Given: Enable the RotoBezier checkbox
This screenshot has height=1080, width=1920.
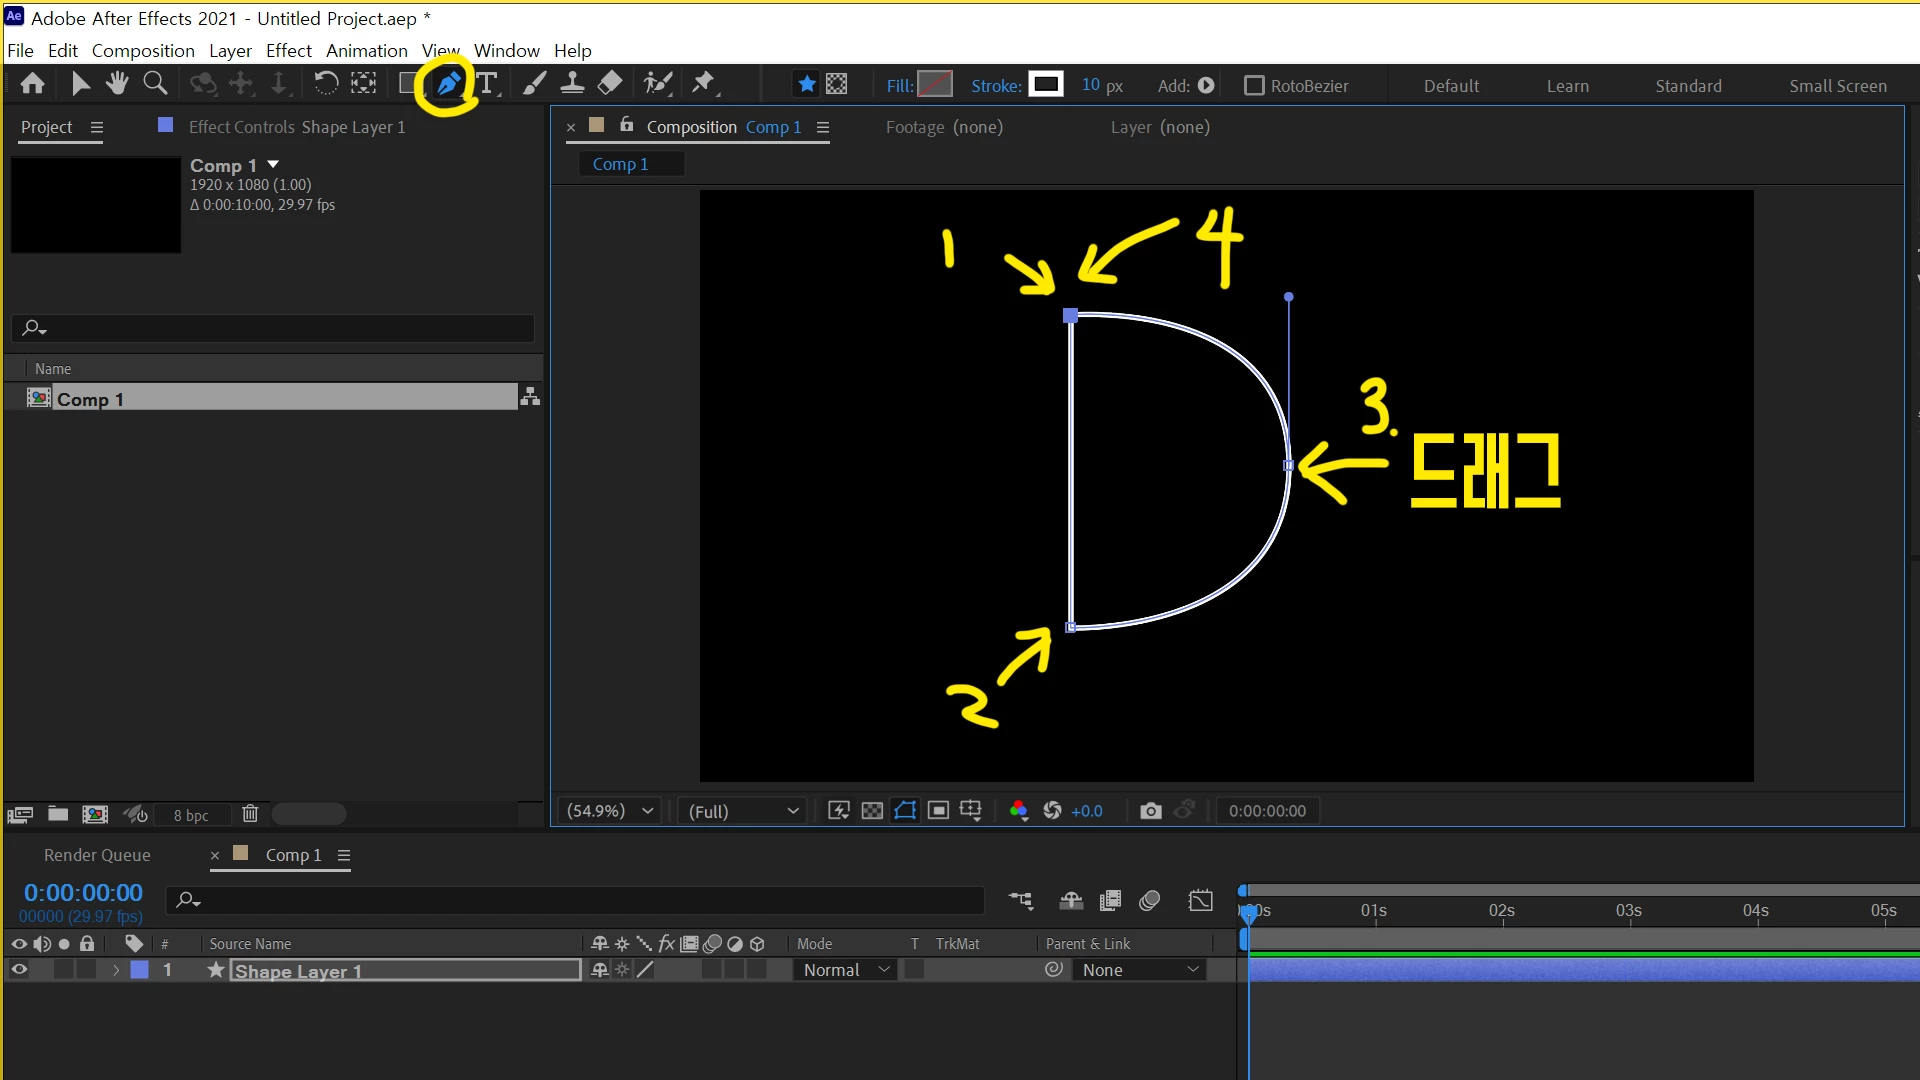Looking at the screenshot, I should tap(1254, 86).
